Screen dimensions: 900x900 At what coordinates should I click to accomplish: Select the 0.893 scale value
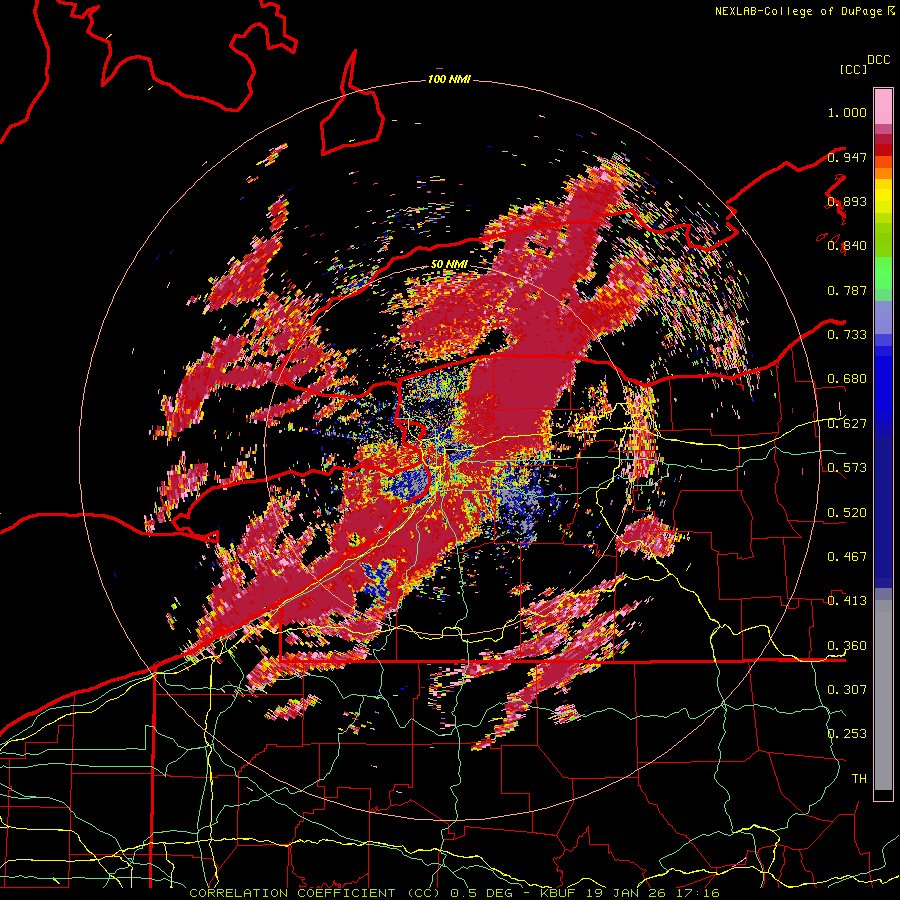847,201
